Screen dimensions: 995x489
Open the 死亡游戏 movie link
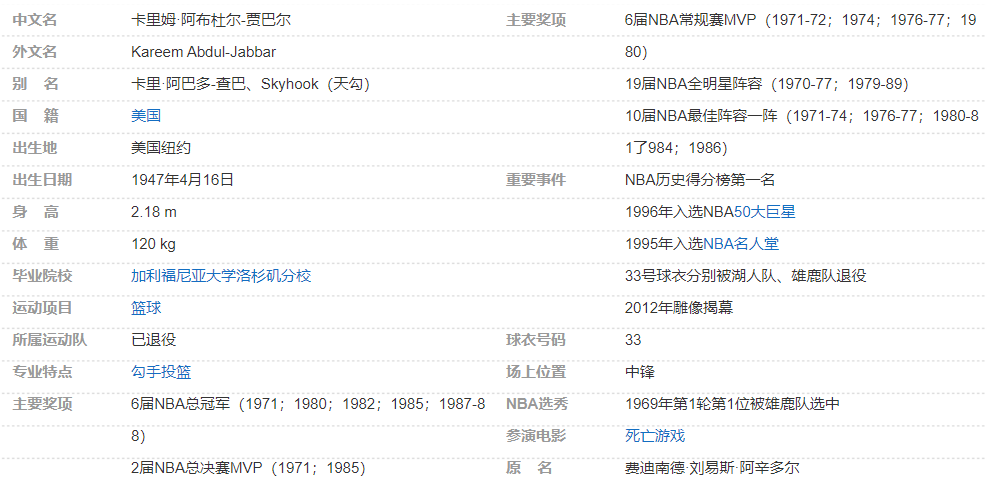pyautogui.click(x=656, y=436)
